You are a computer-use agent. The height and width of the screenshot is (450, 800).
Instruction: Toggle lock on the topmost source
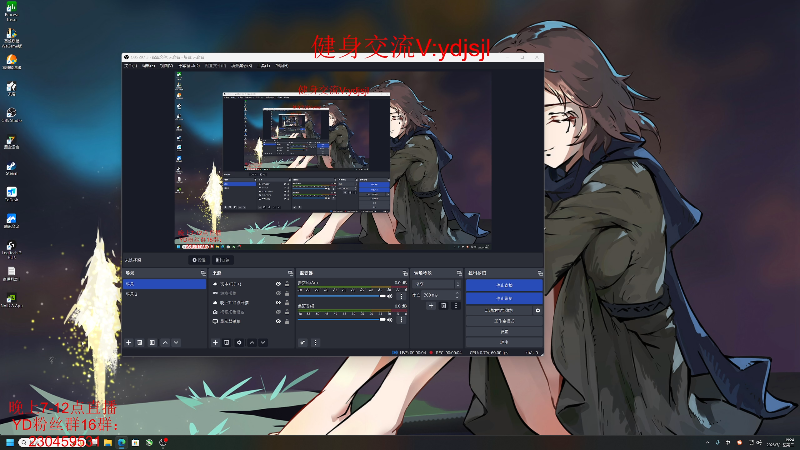287,284
